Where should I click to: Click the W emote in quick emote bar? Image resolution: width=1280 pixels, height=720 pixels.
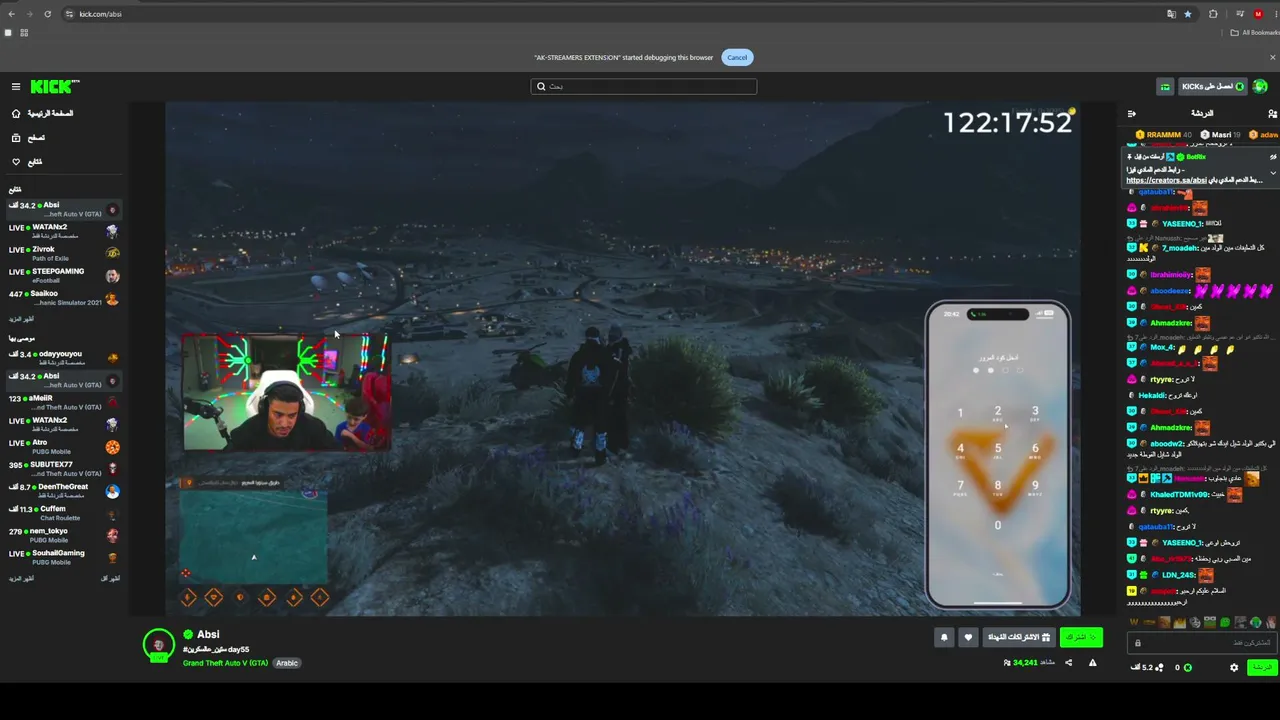(x=1134, y=623)
